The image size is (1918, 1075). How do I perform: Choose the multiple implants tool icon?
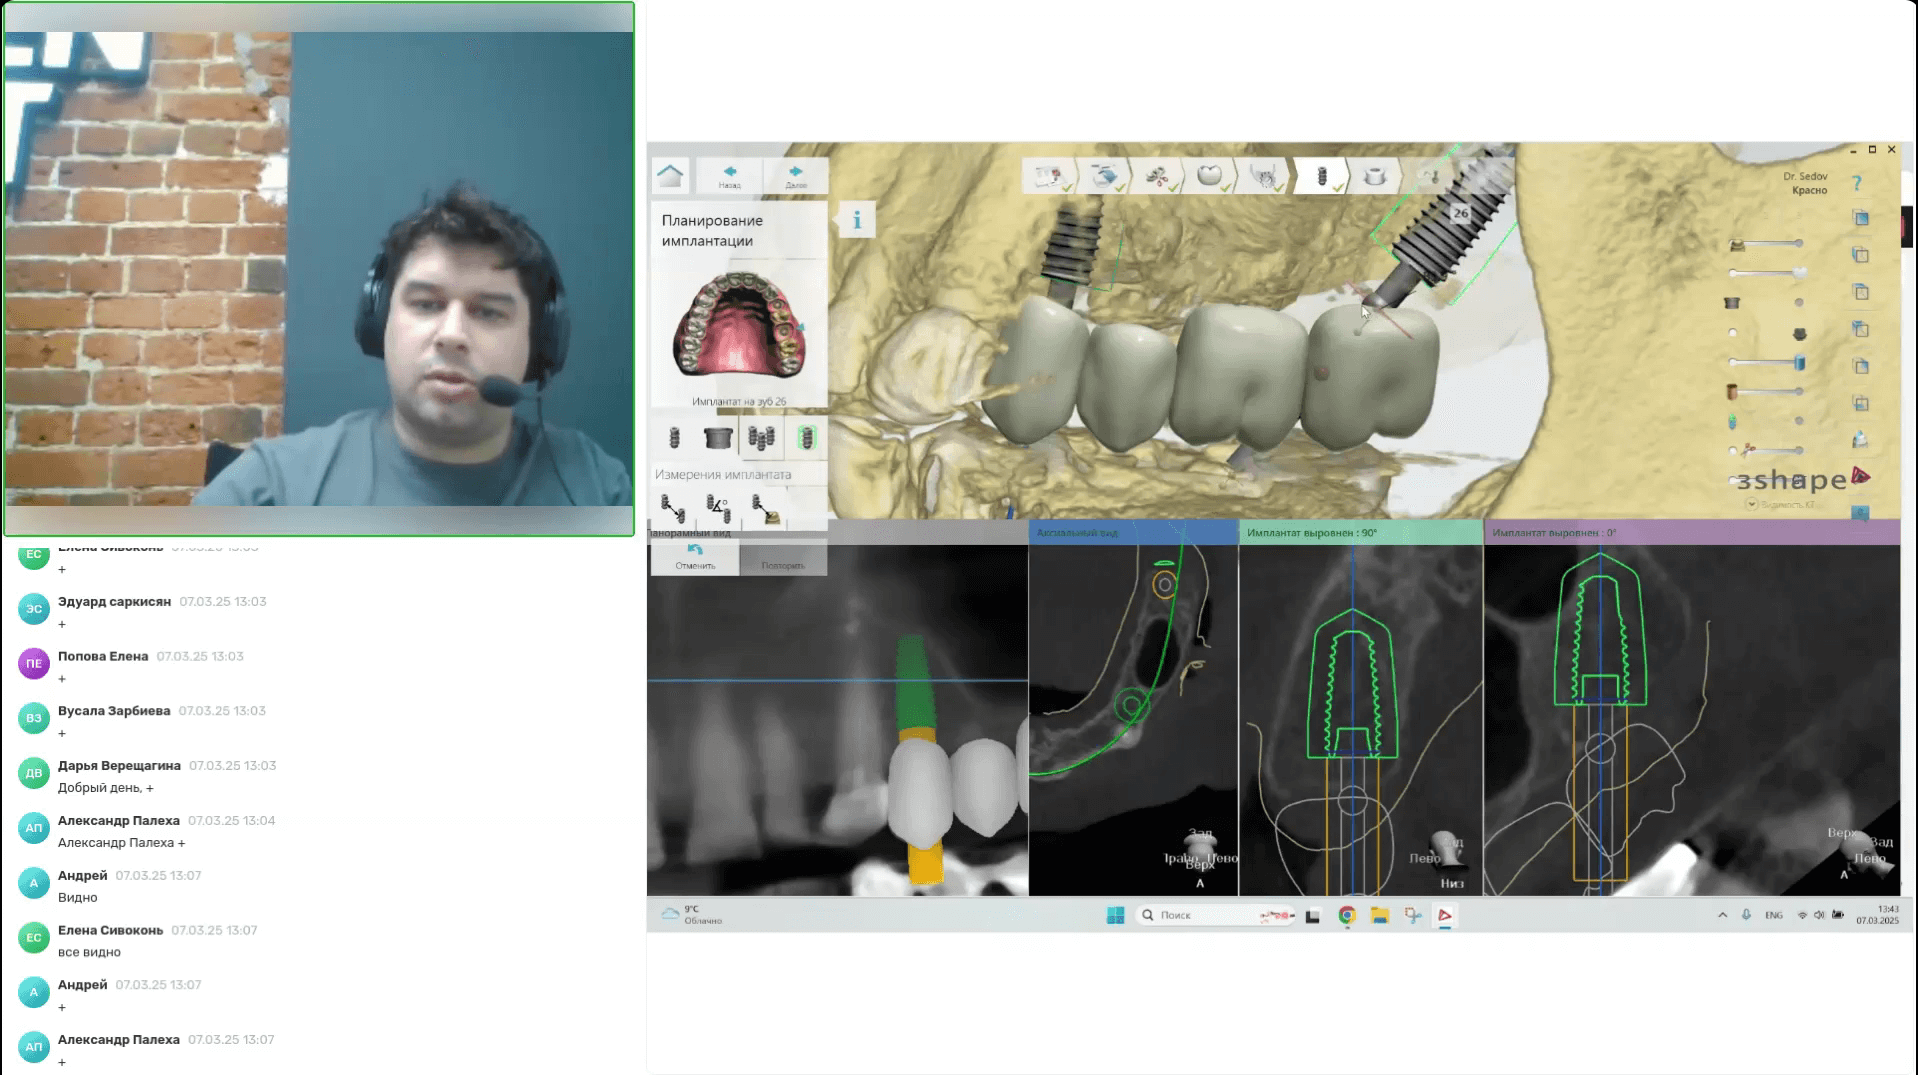click(x=761, y=438)
